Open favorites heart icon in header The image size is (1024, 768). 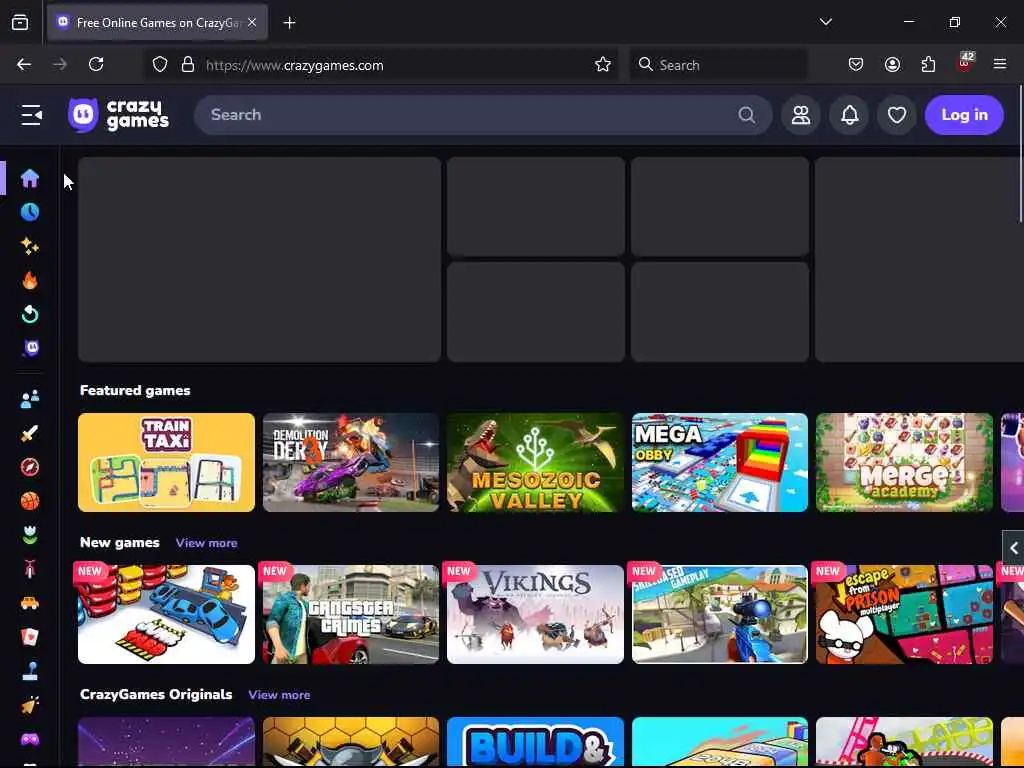pyautogui.click(x=897, y=115)
